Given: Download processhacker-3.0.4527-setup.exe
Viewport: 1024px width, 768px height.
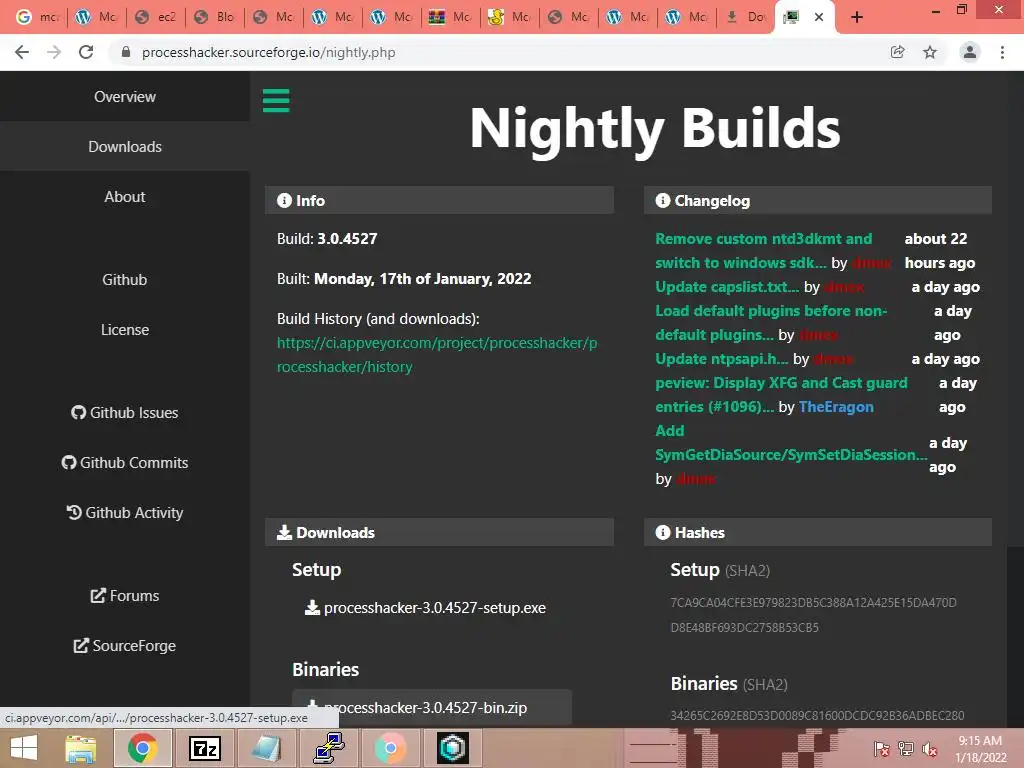Looking at the screenshot, I should (x=425, y=608).
